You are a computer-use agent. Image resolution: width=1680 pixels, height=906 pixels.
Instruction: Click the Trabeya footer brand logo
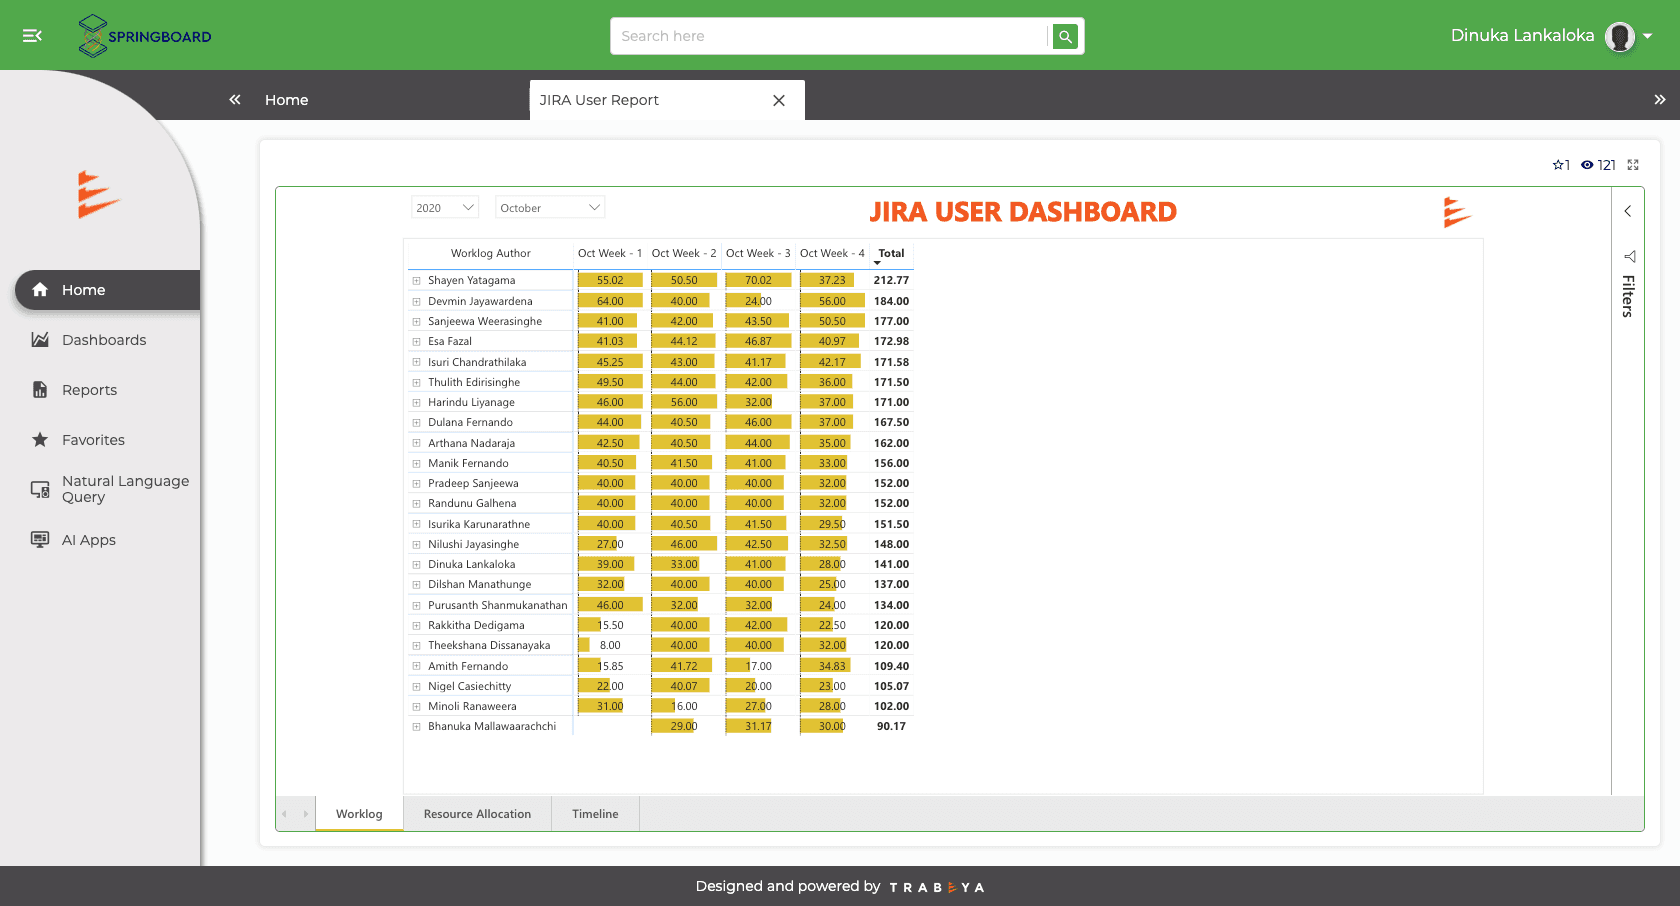point(937,887)
